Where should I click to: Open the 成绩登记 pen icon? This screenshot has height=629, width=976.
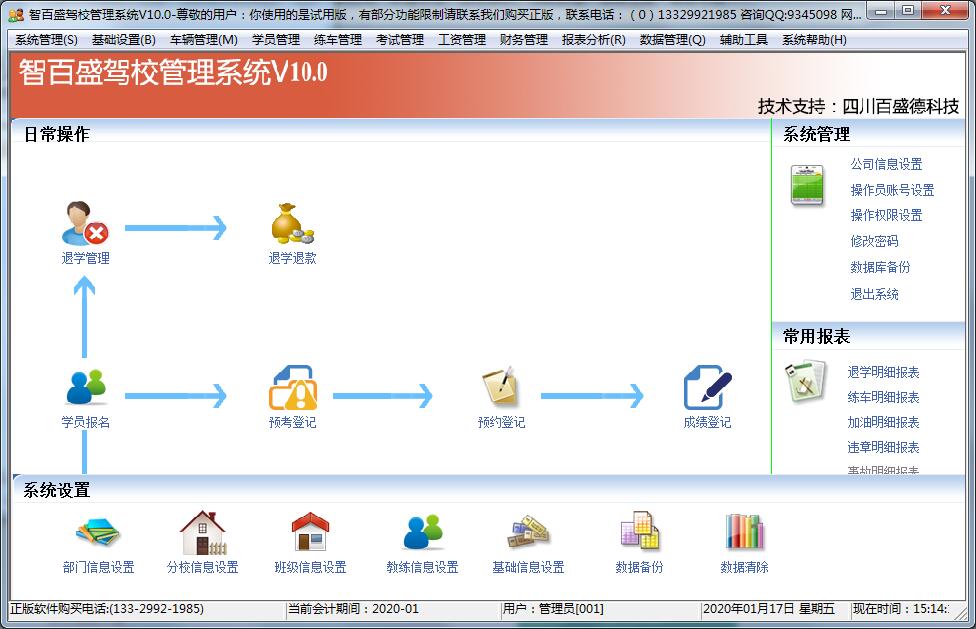[x=707, y=387]
